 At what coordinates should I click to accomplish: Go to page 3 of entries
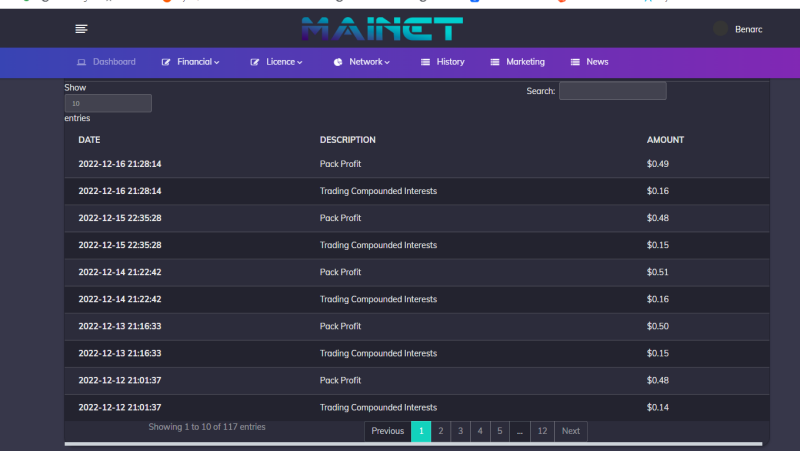[460, 431]
